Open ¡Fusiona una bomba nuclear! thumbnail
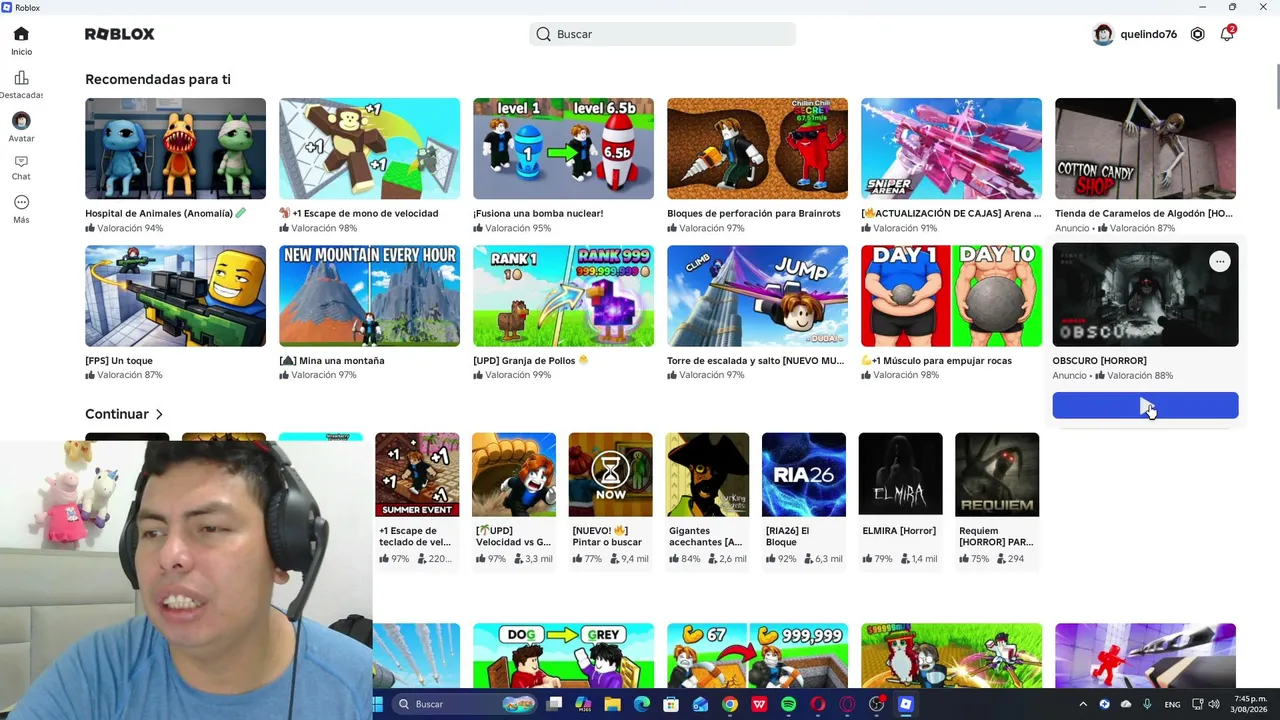The image size is (1280, 720). (x=563, y=149)
